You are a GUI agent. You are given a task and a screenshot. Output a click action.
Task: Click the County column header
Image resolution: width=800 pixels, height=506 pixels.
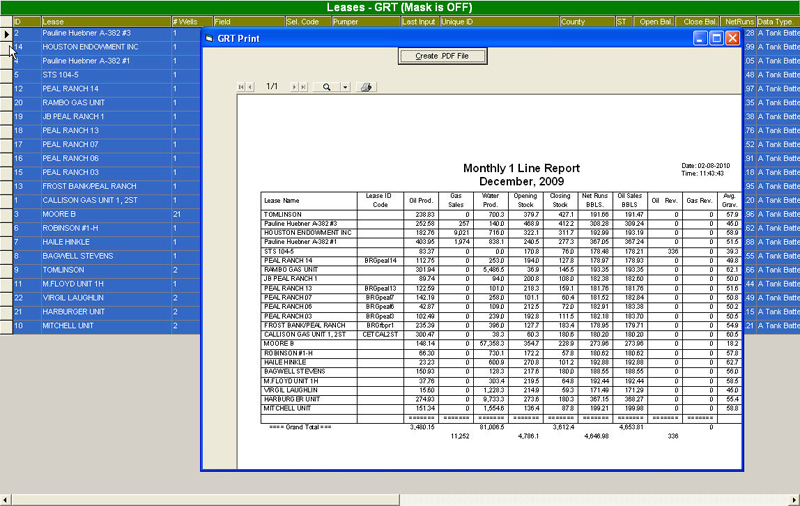pyautogui.click(x=587, y=21)
